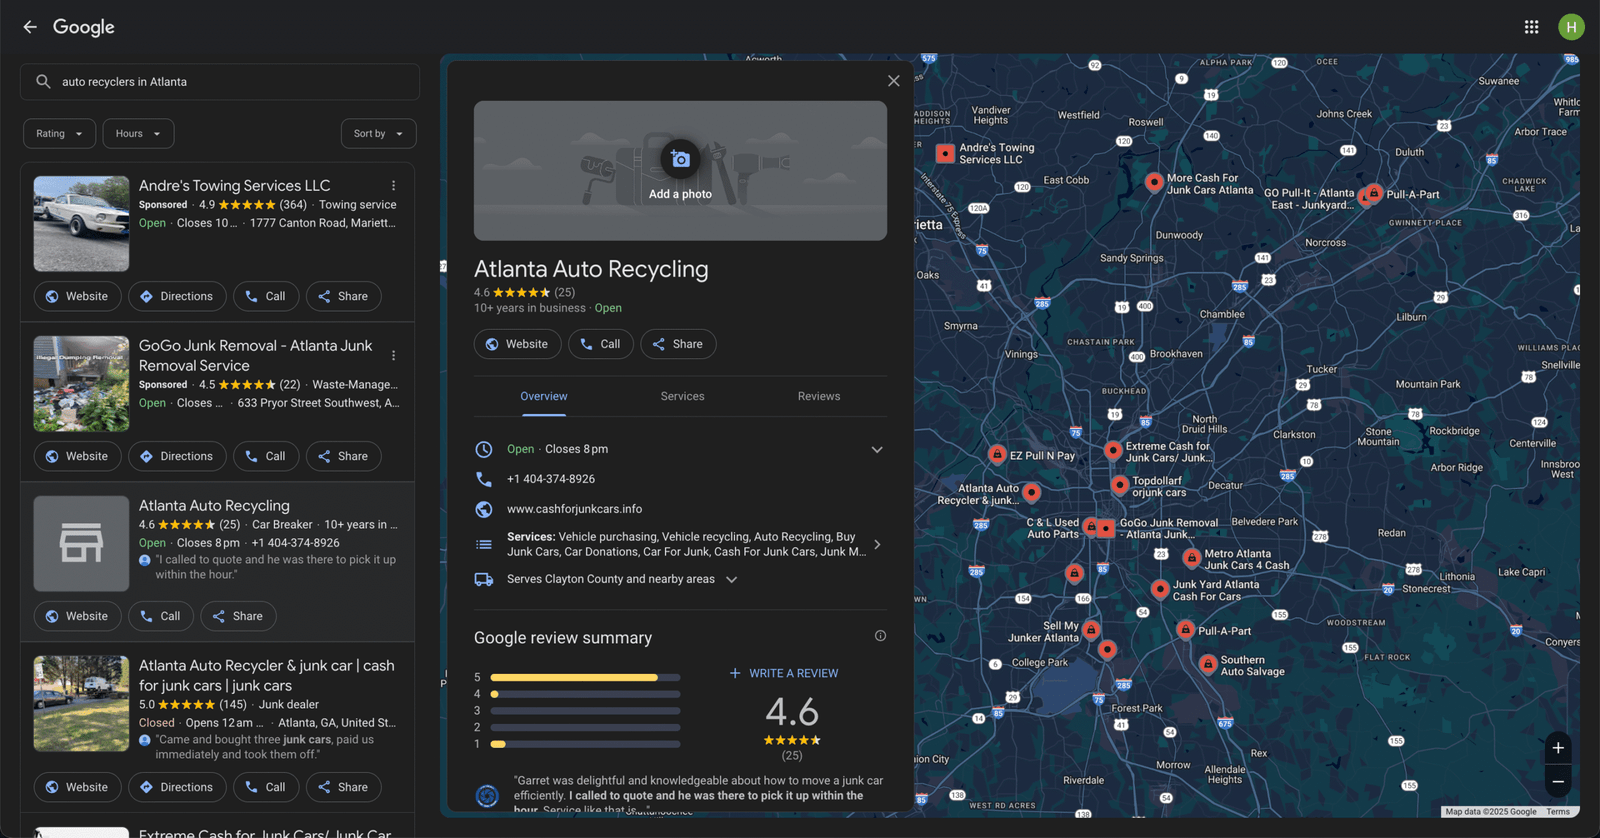Get Directions to GoGo Junk Removal
Viewport: 1600px width, 838px height.
pos(177,456)
